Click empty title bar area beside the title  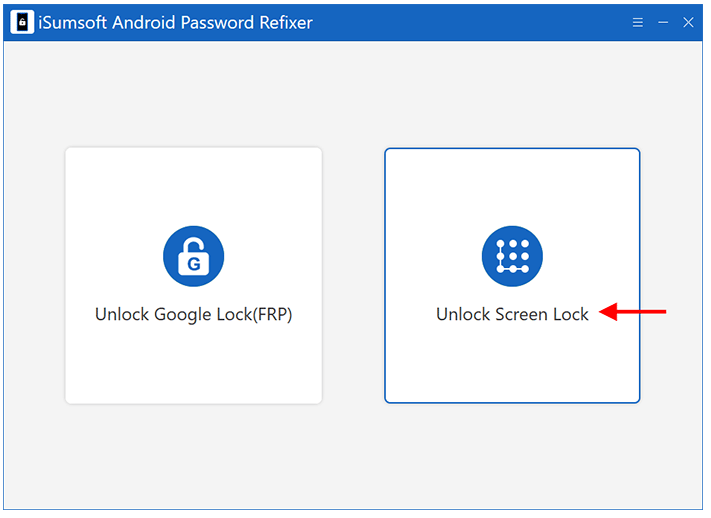pyautogui.click(x=472, y=22)
